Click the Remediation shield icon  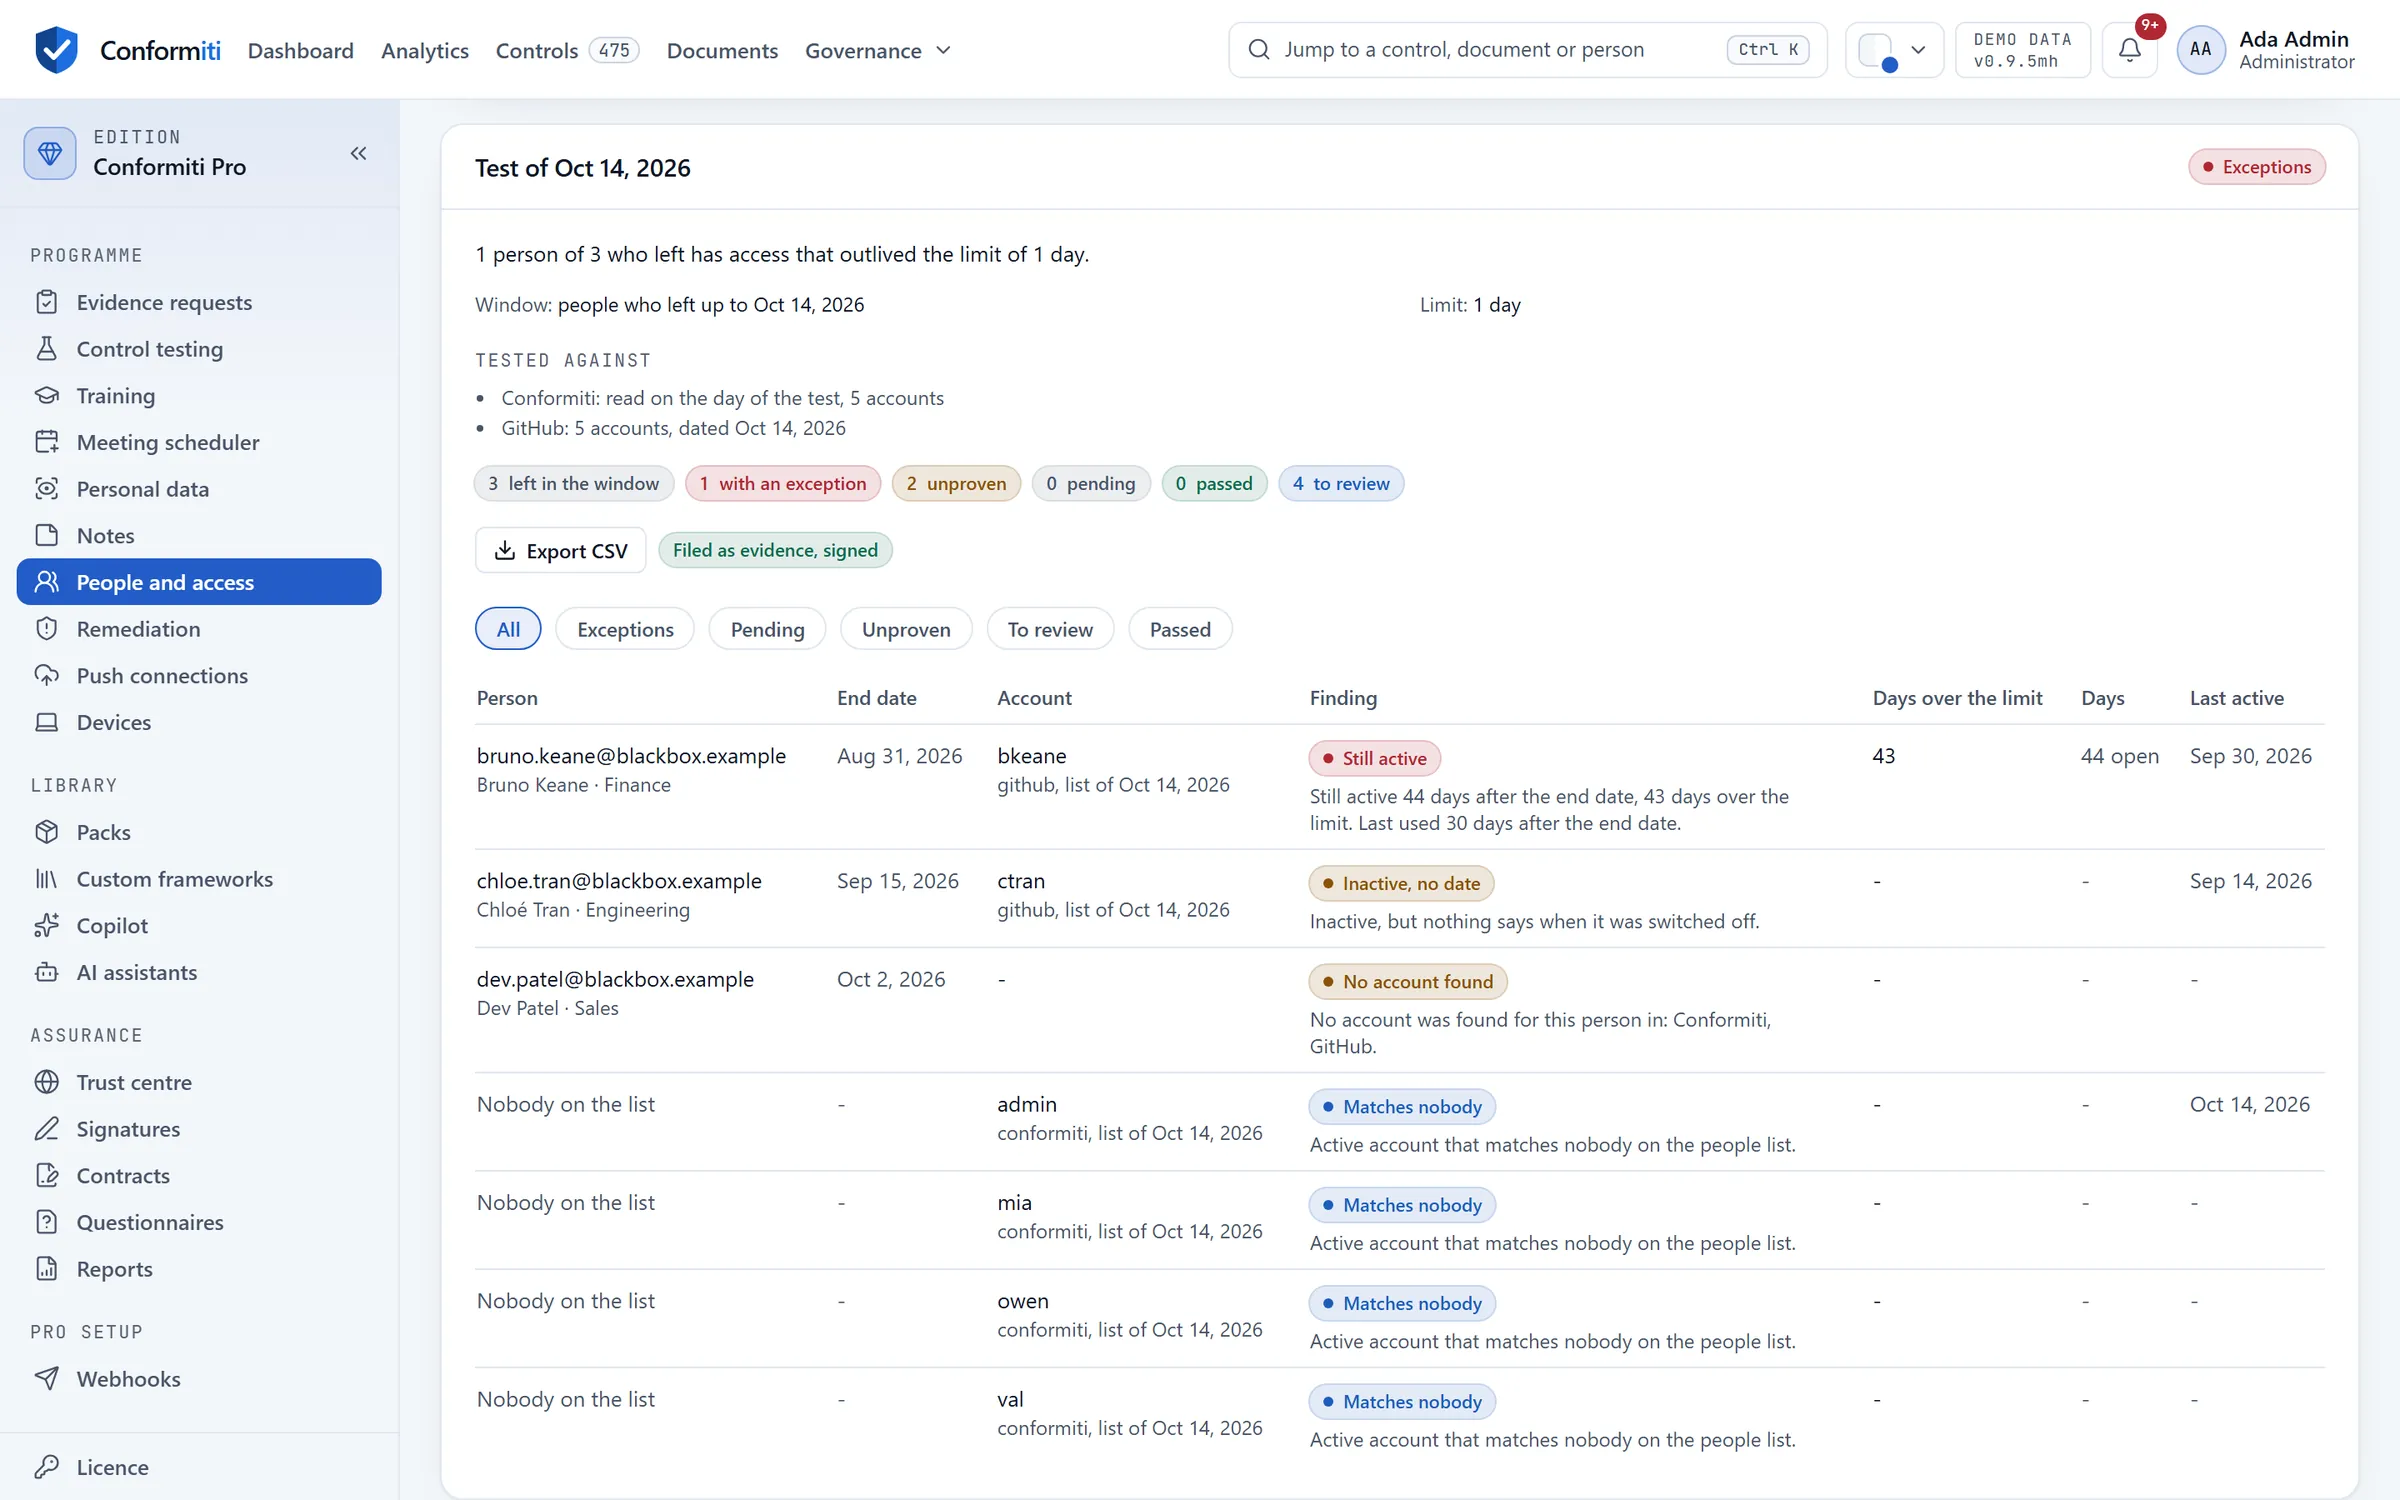point(47,629)
